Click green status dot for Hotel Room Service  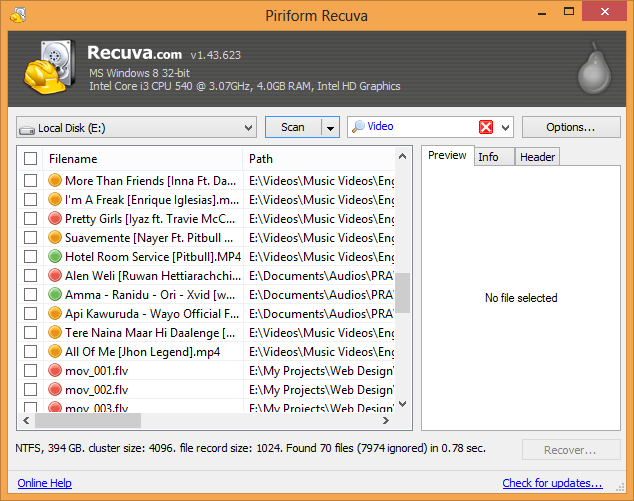pyautogui.click(x=55, y=256)
